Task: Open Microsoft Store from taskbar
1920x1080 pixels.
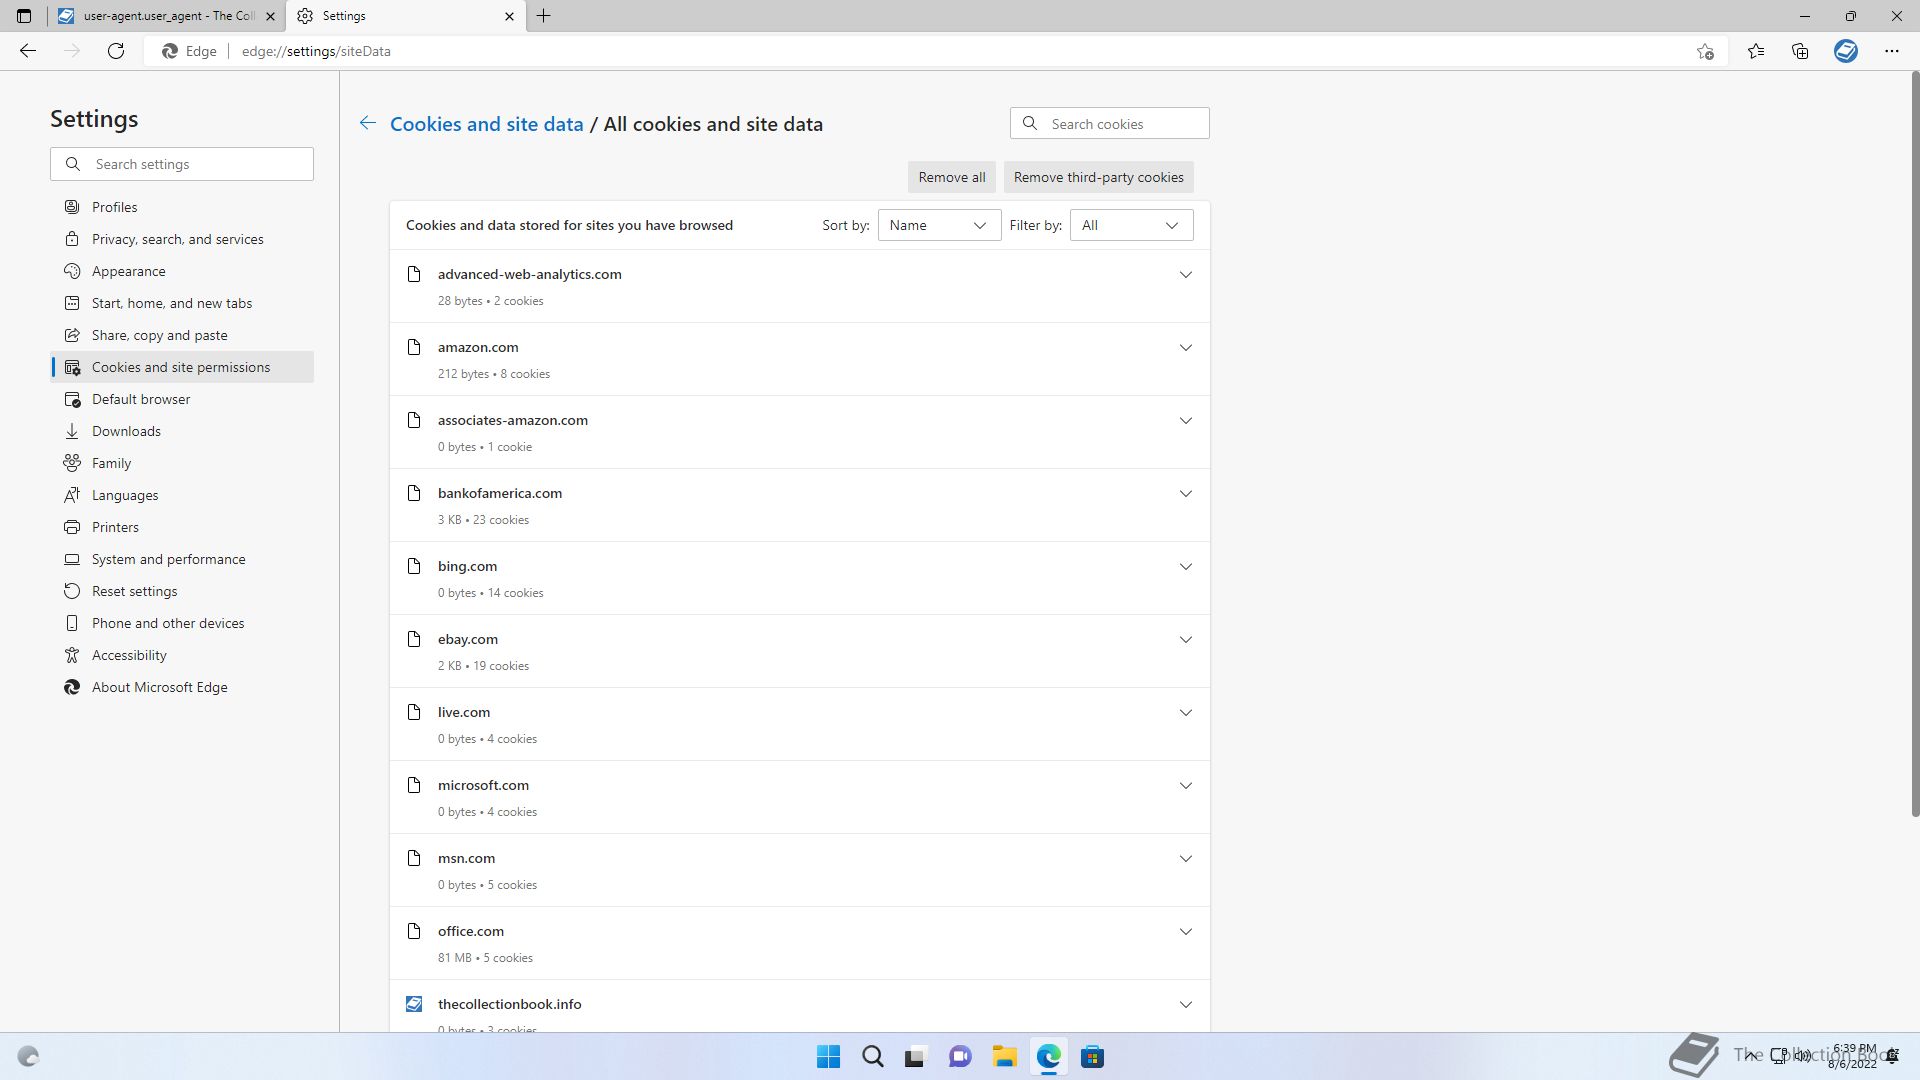Action: click(x=1092, y=1057)
